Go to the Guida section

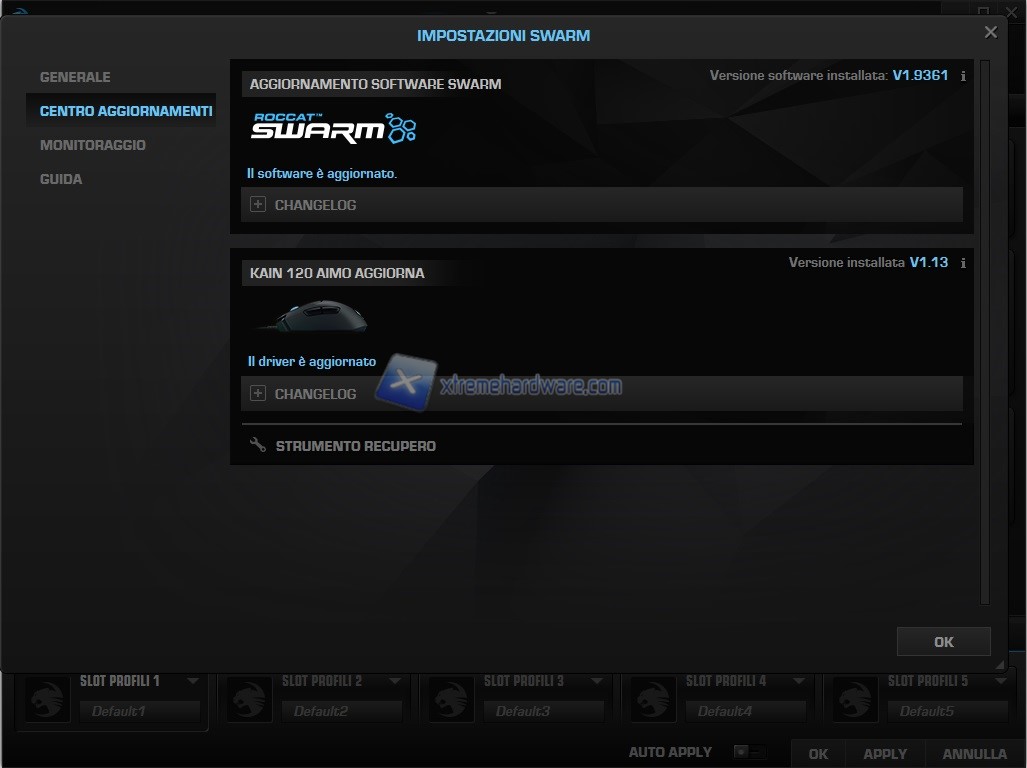61,179
